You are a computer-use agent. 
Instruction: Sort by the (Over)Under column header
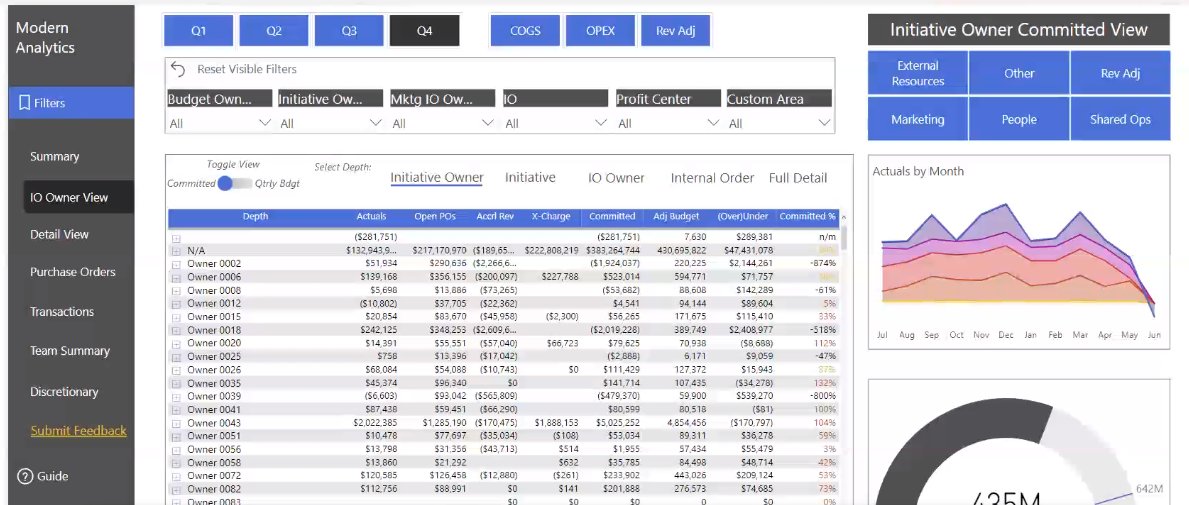[x=742, y=217]
